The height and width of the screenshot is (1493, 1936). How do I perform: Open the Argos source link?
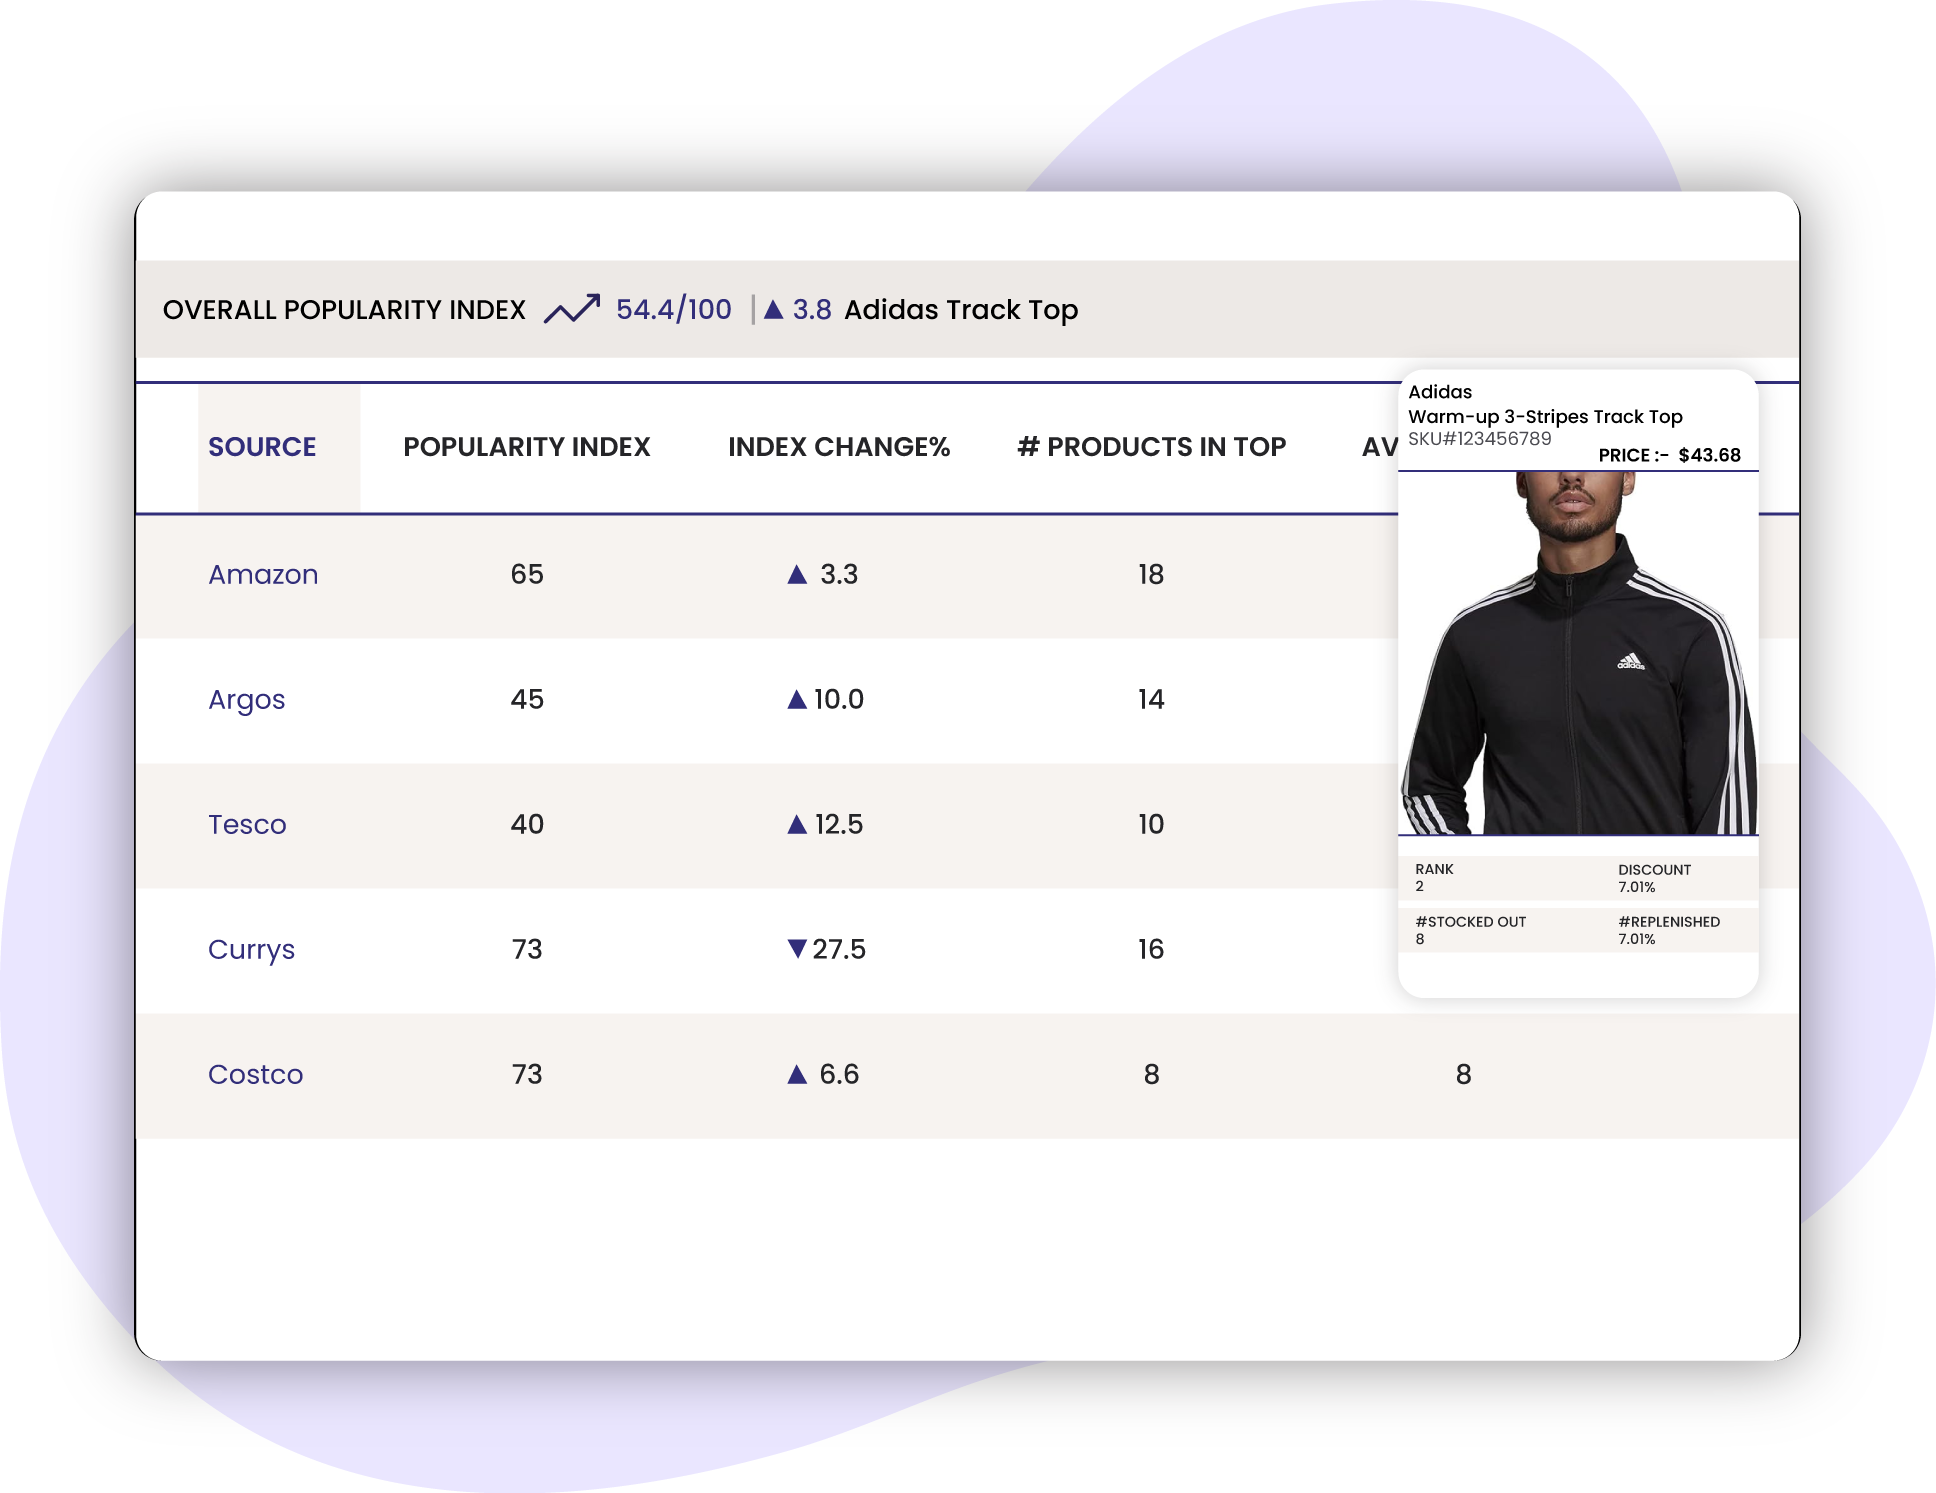246,700
